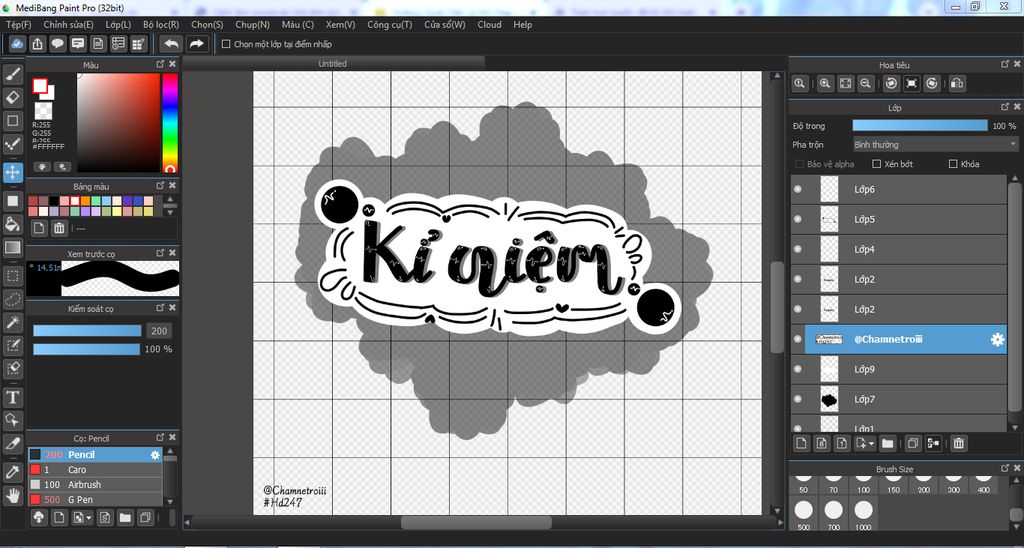
Task: Open Pencil brush settings gear
Action: pos(155,455)
